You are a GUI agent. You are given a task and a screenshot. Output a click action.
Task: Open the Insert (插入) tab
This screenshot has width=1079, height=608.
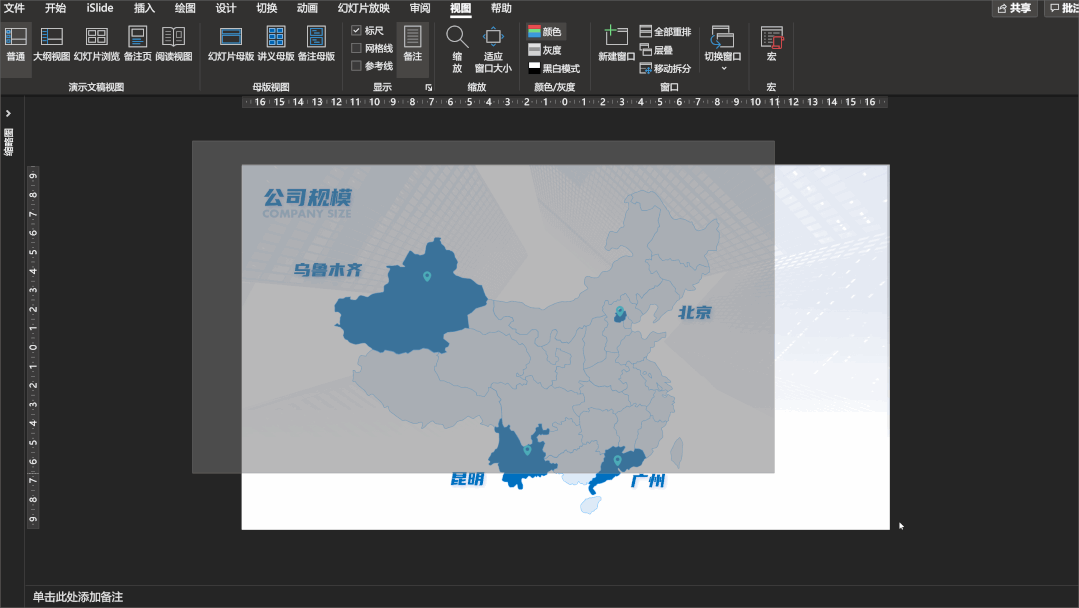tap(144, 8)
